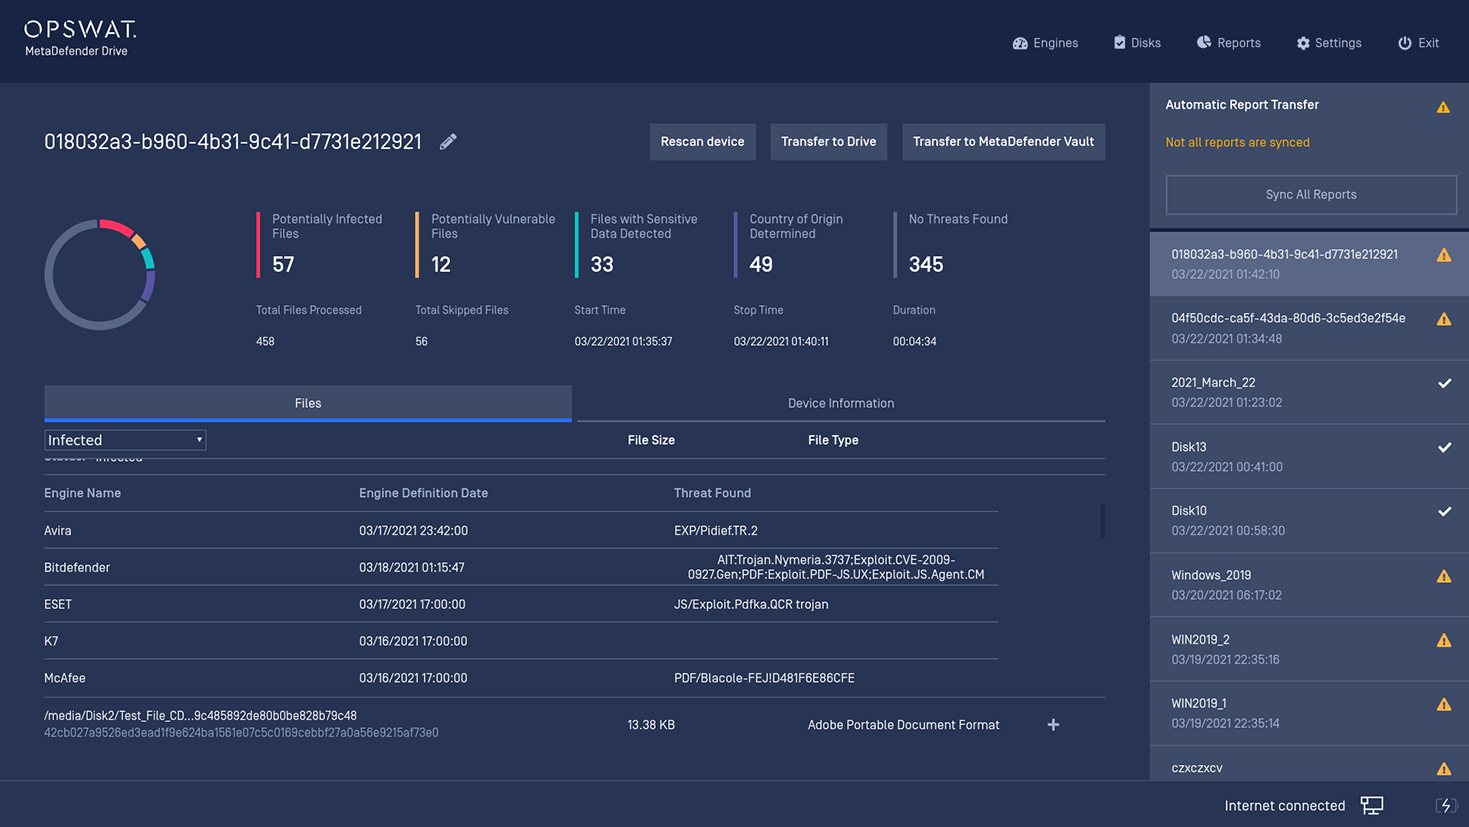Click the Disks clipboard icon
Screen dimensions: 1469x827
[1120, 42]
